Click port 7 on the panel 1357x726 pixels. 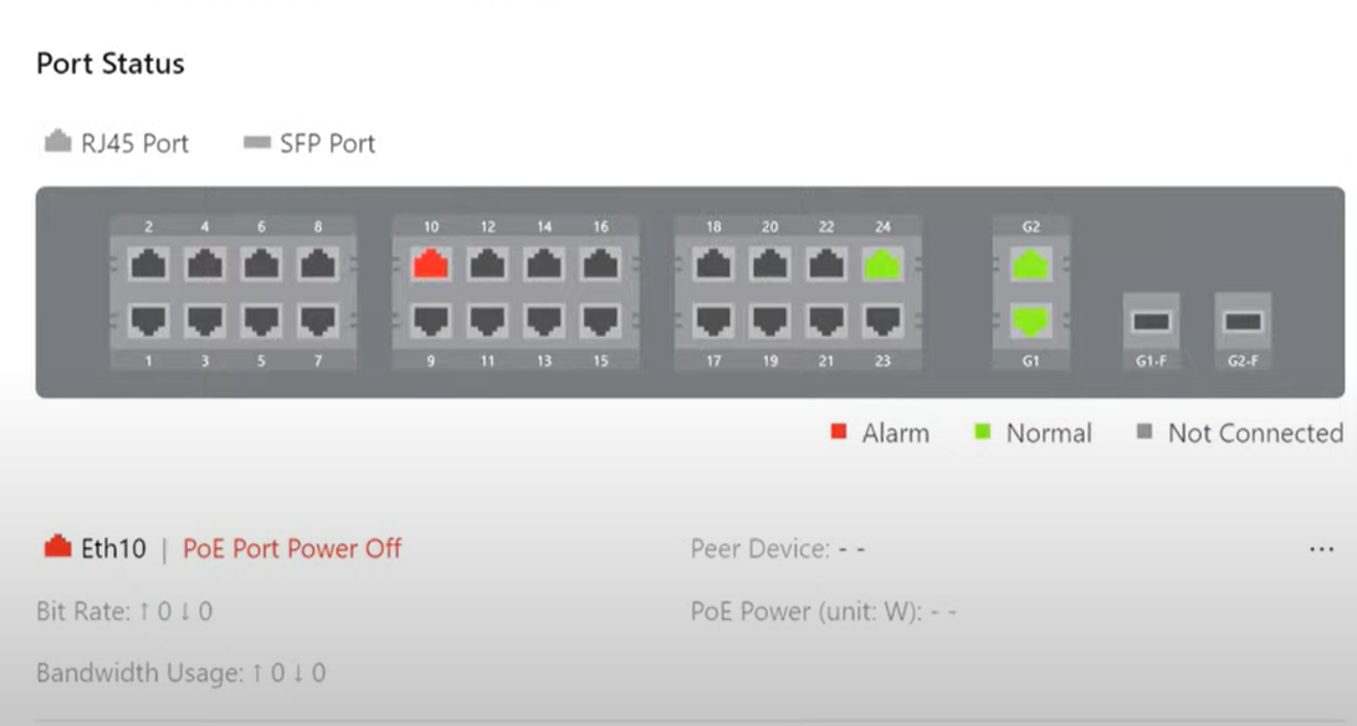click(x=318, y=321)
